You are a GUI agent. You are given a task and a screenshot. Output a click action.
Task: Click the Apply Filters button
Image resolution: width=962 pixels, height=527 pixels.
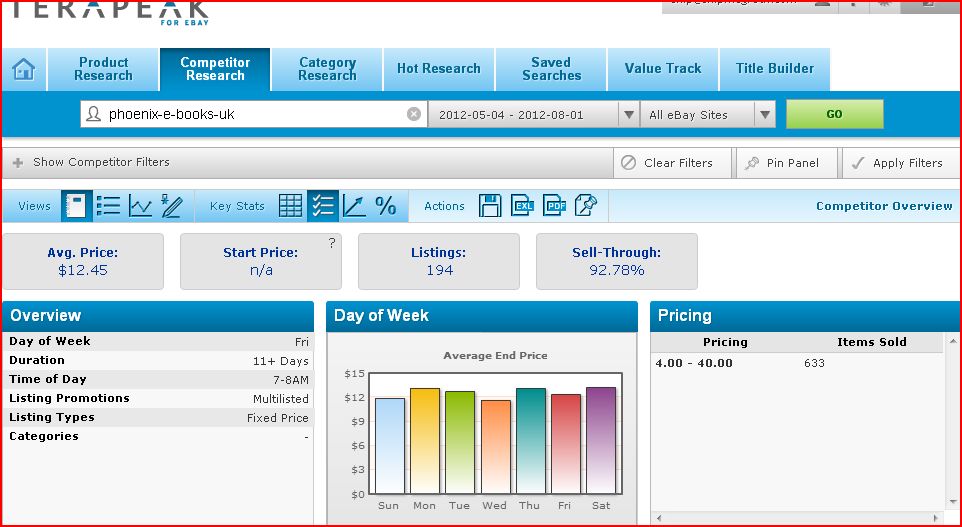901,163
